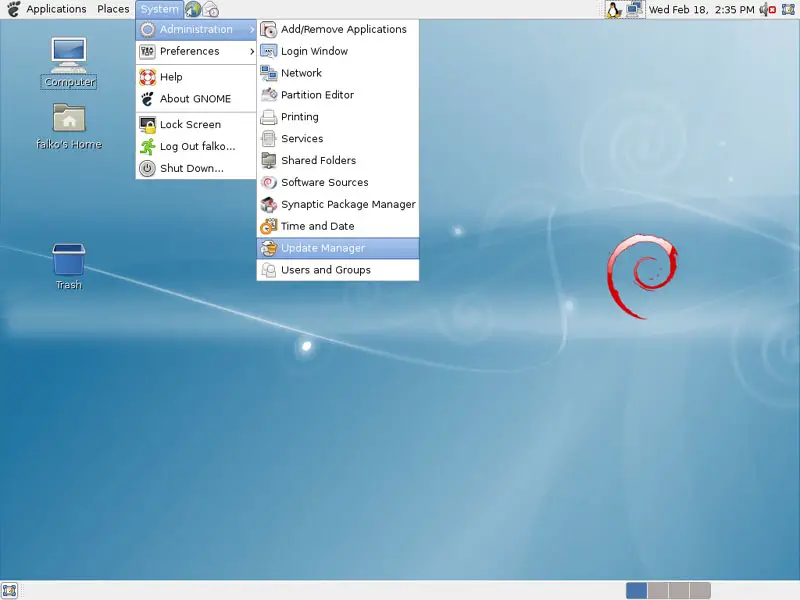Choose Log Out falko...
The height and width of the screenshot is (600, 800).
196,146
